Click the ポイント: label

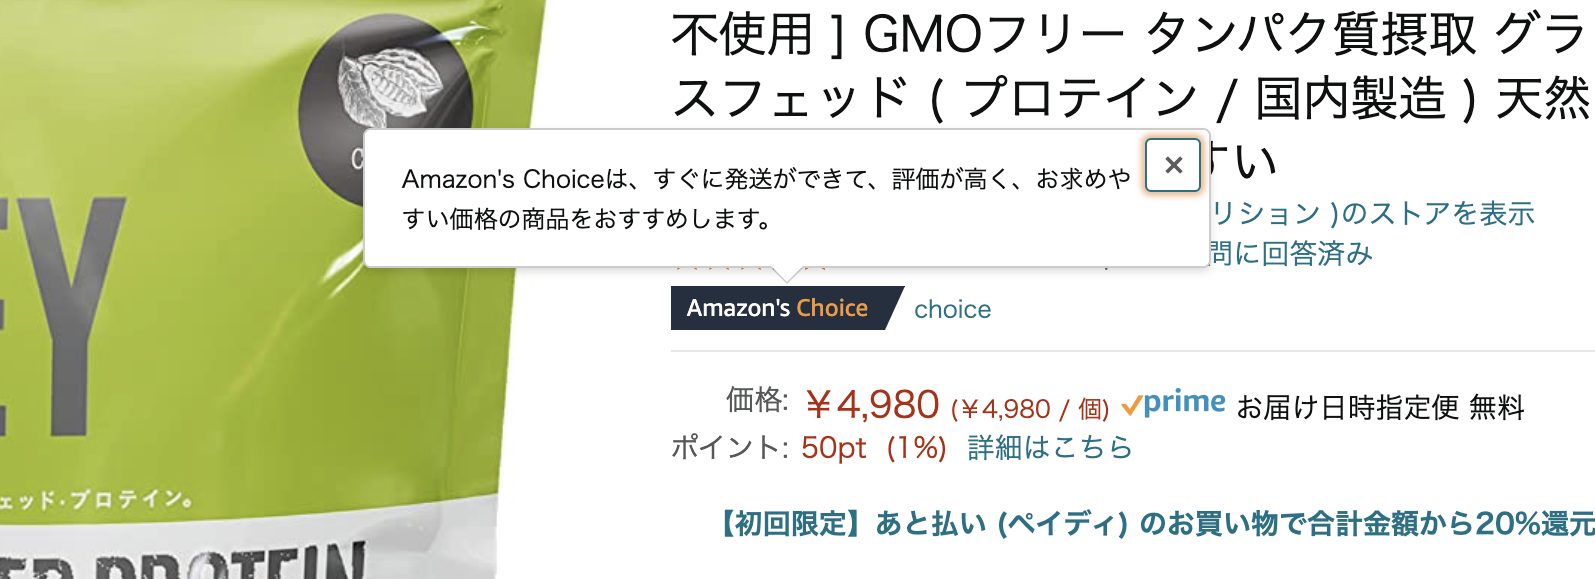[730, 447]
